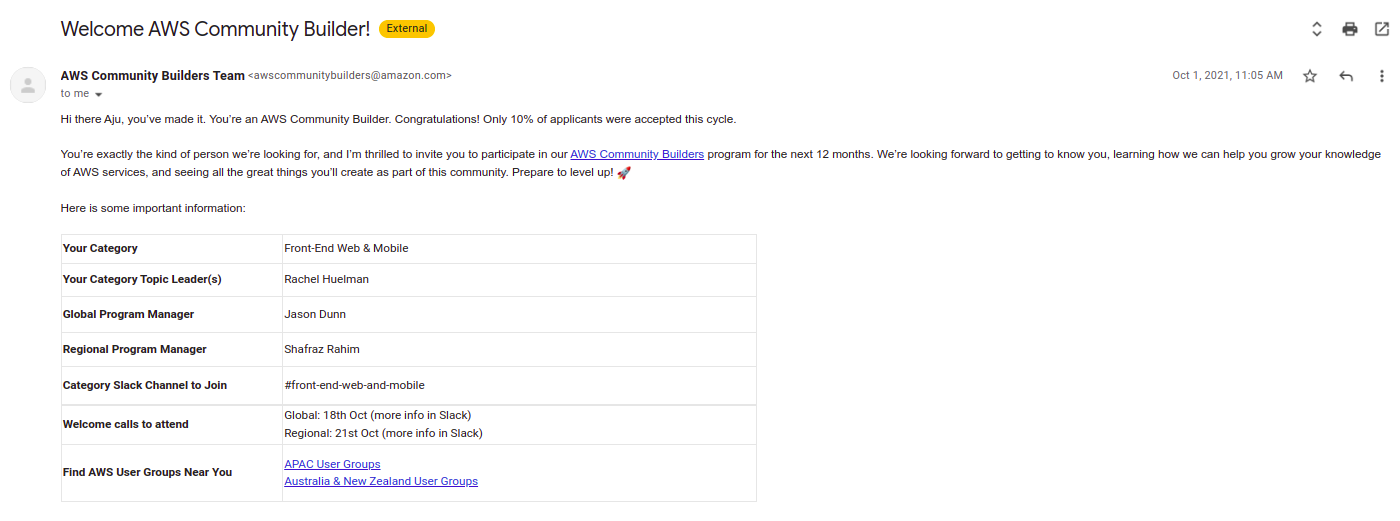1400x521 pixels.
Task: Open the email in a new window
Action: [x=1382, y=29]
